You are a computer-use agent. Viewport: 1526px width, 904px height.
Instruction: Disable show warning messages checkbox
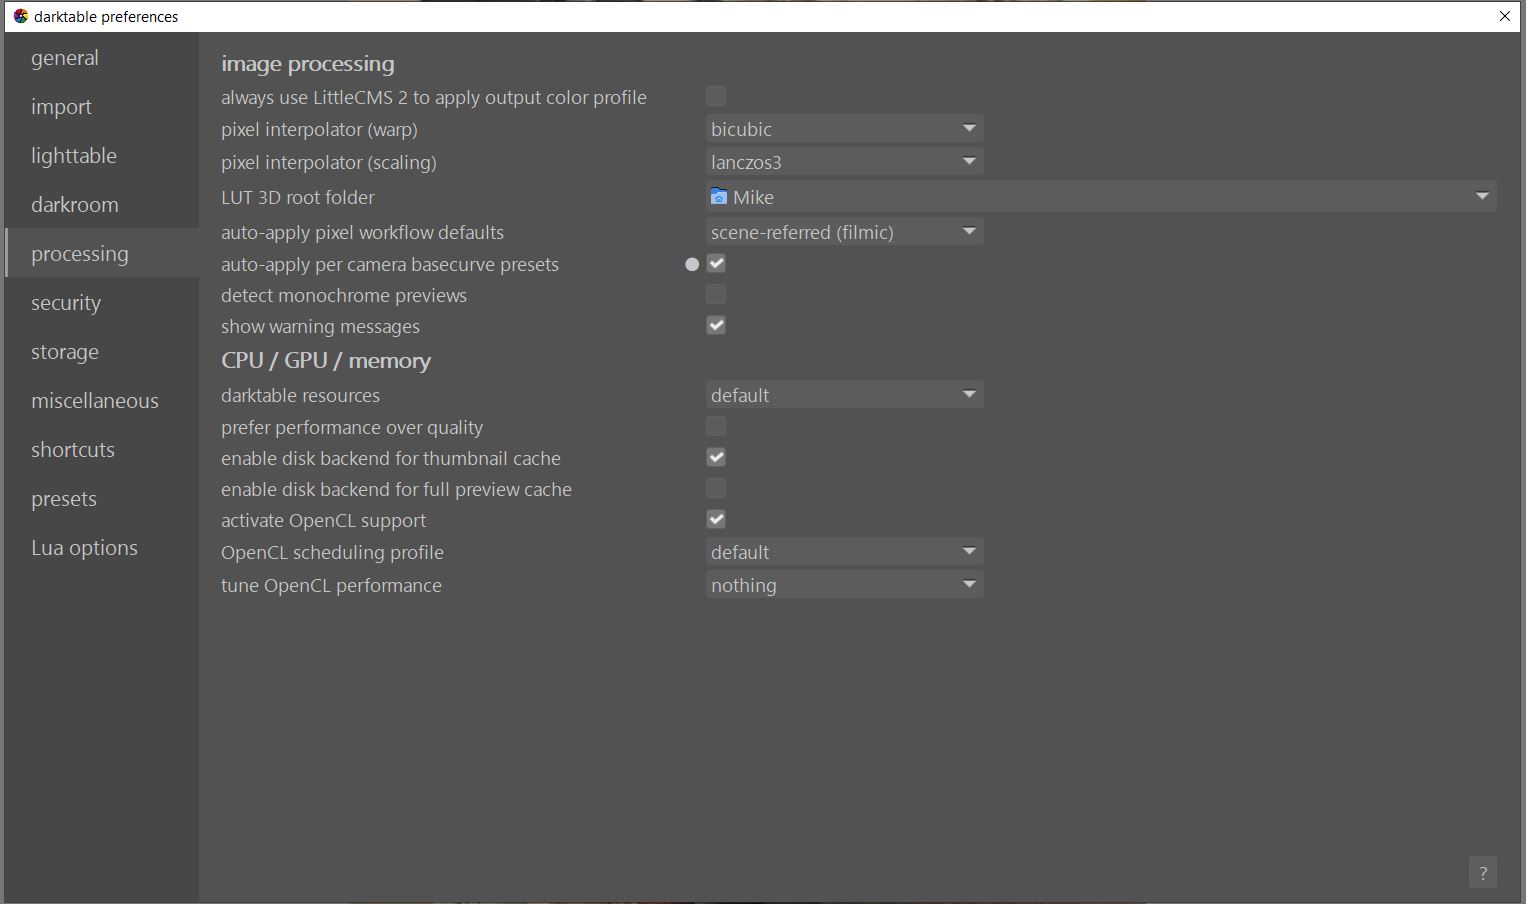click(x=716, y=326)
